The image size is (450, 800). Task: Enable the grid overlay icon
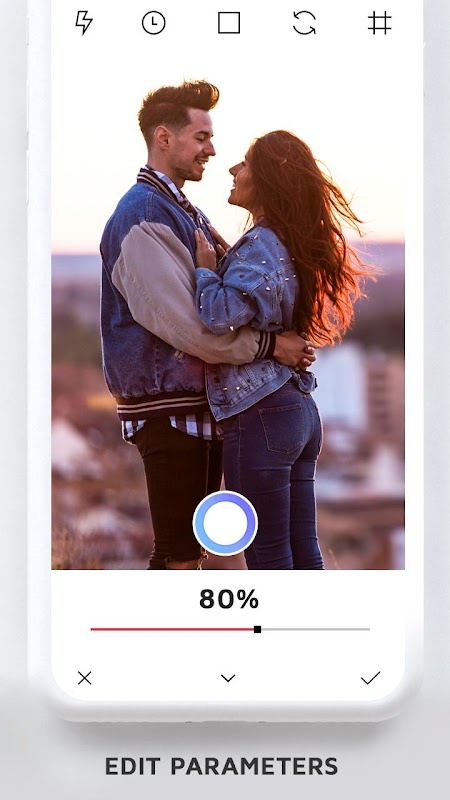click(380, 23)
